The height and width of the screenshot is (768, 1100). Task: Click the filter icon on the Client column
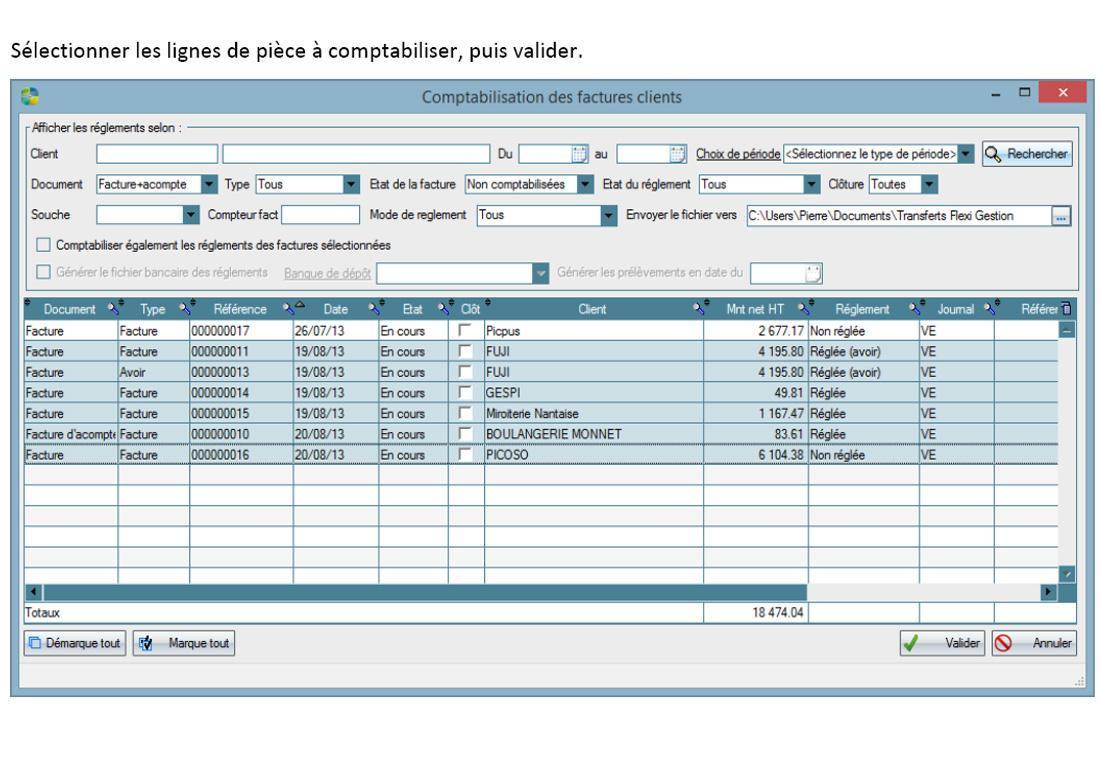point(698,309)
